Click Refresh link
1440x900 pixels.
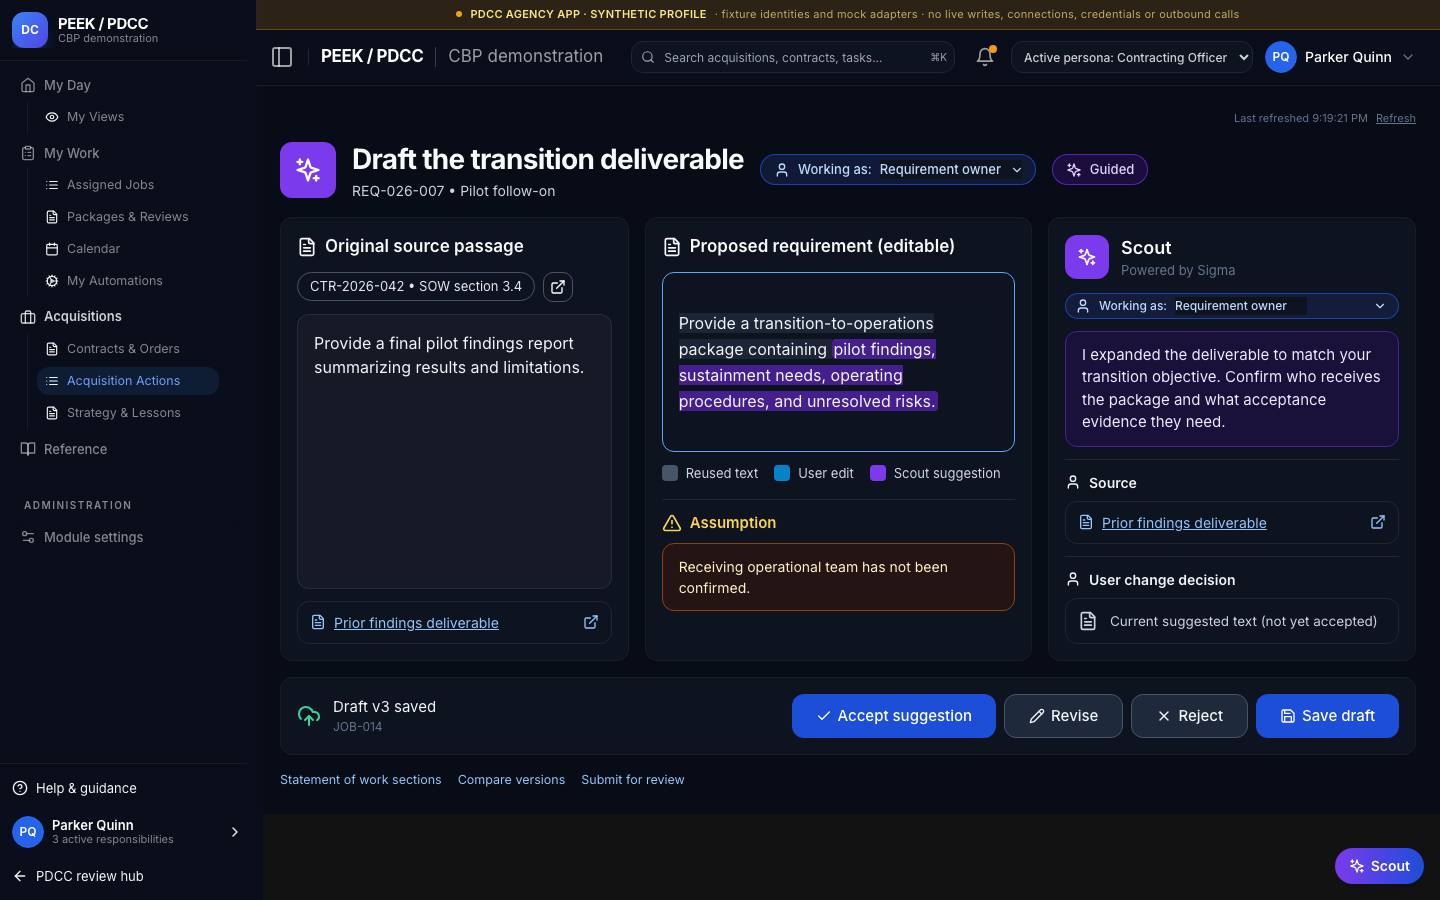coord(1395,118)
